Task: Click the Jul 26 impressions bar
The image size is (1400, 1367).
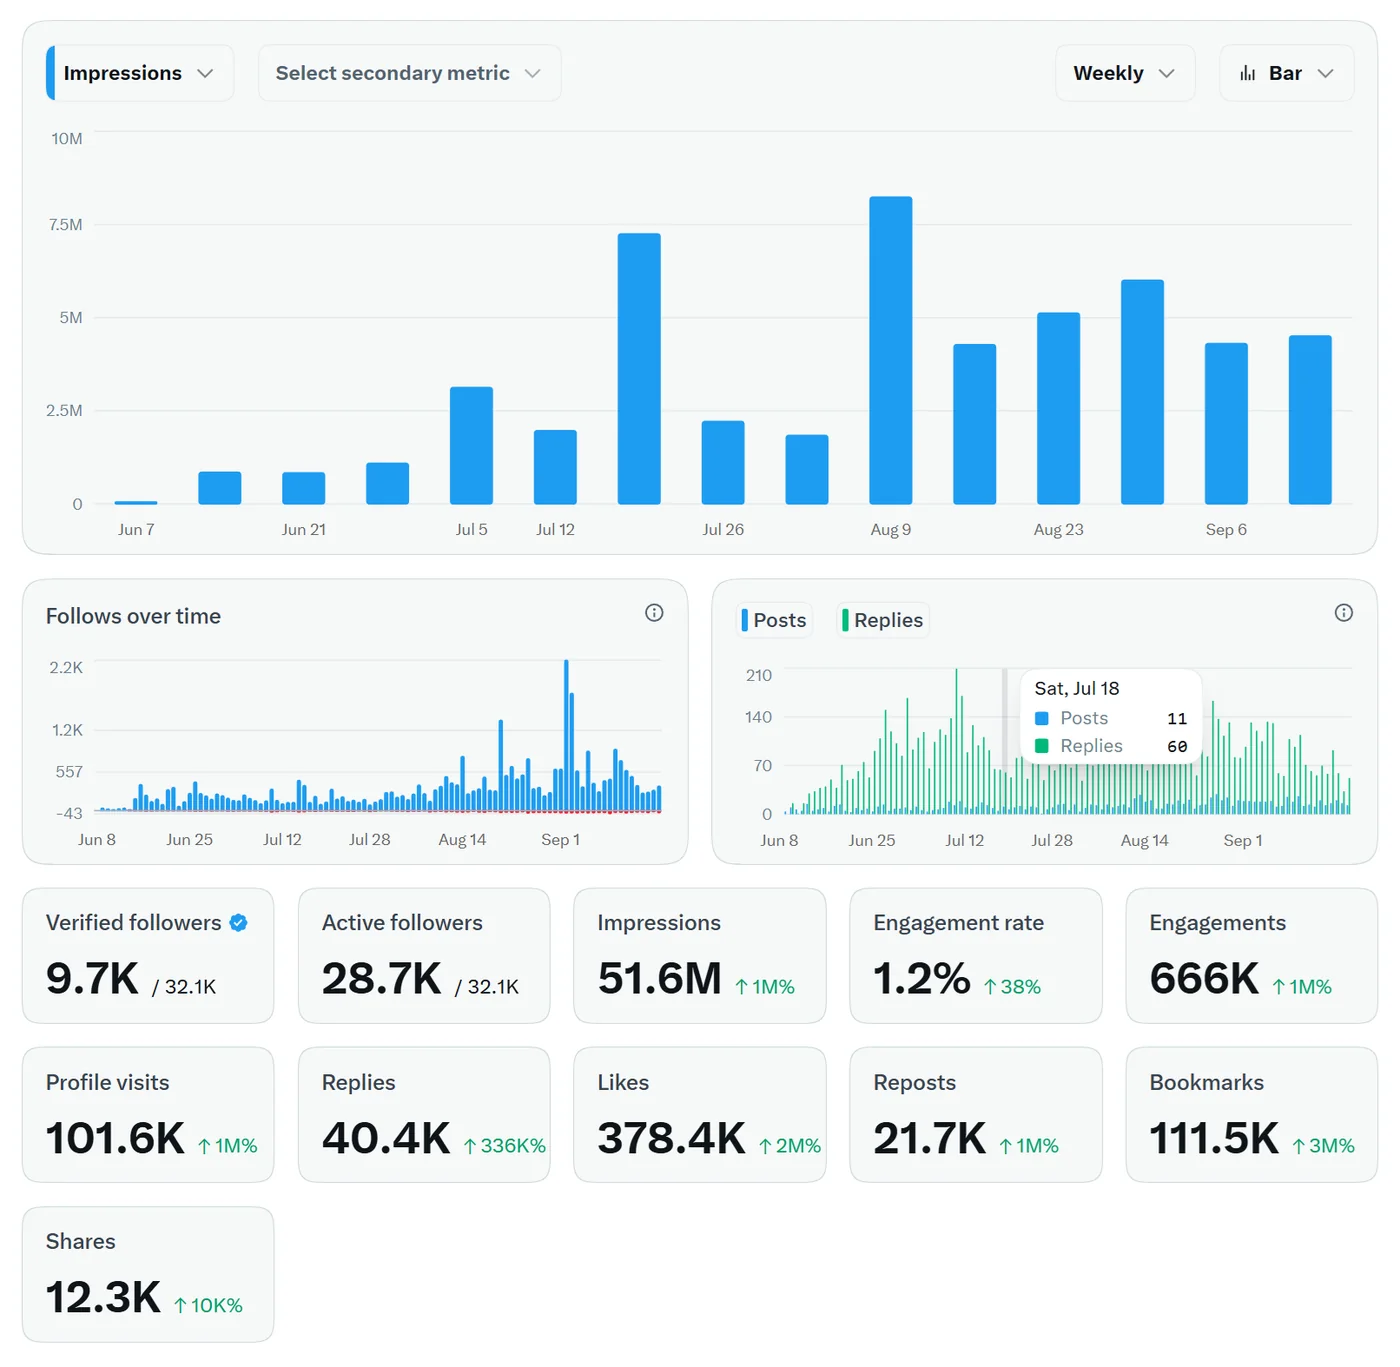Action: point(723,462)
